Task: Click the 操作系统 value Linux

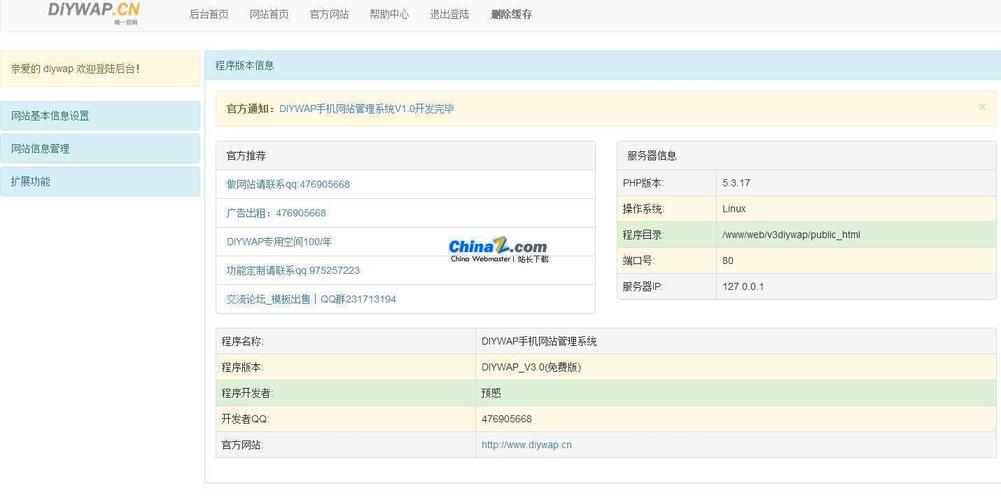Action: point(734,209)
